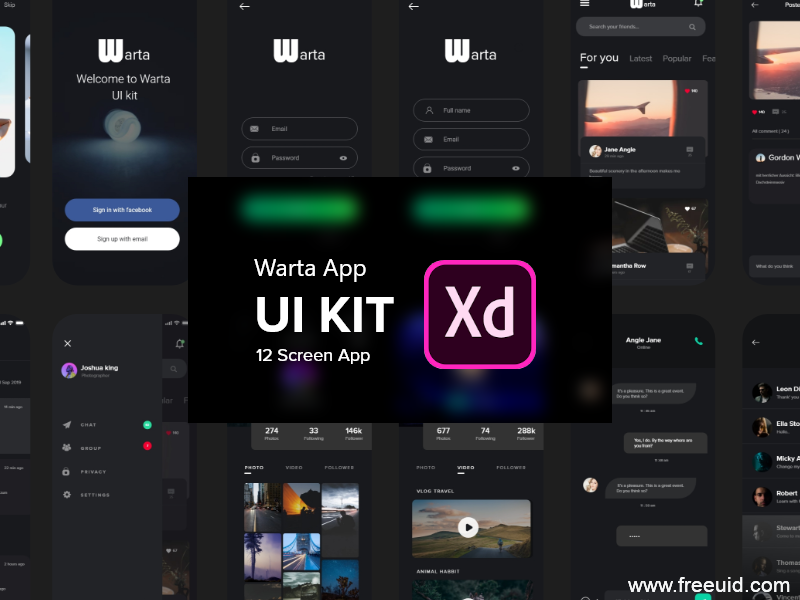Call Angle Jane using green phone icon
The image size is (800, 600).
(698, 341)
